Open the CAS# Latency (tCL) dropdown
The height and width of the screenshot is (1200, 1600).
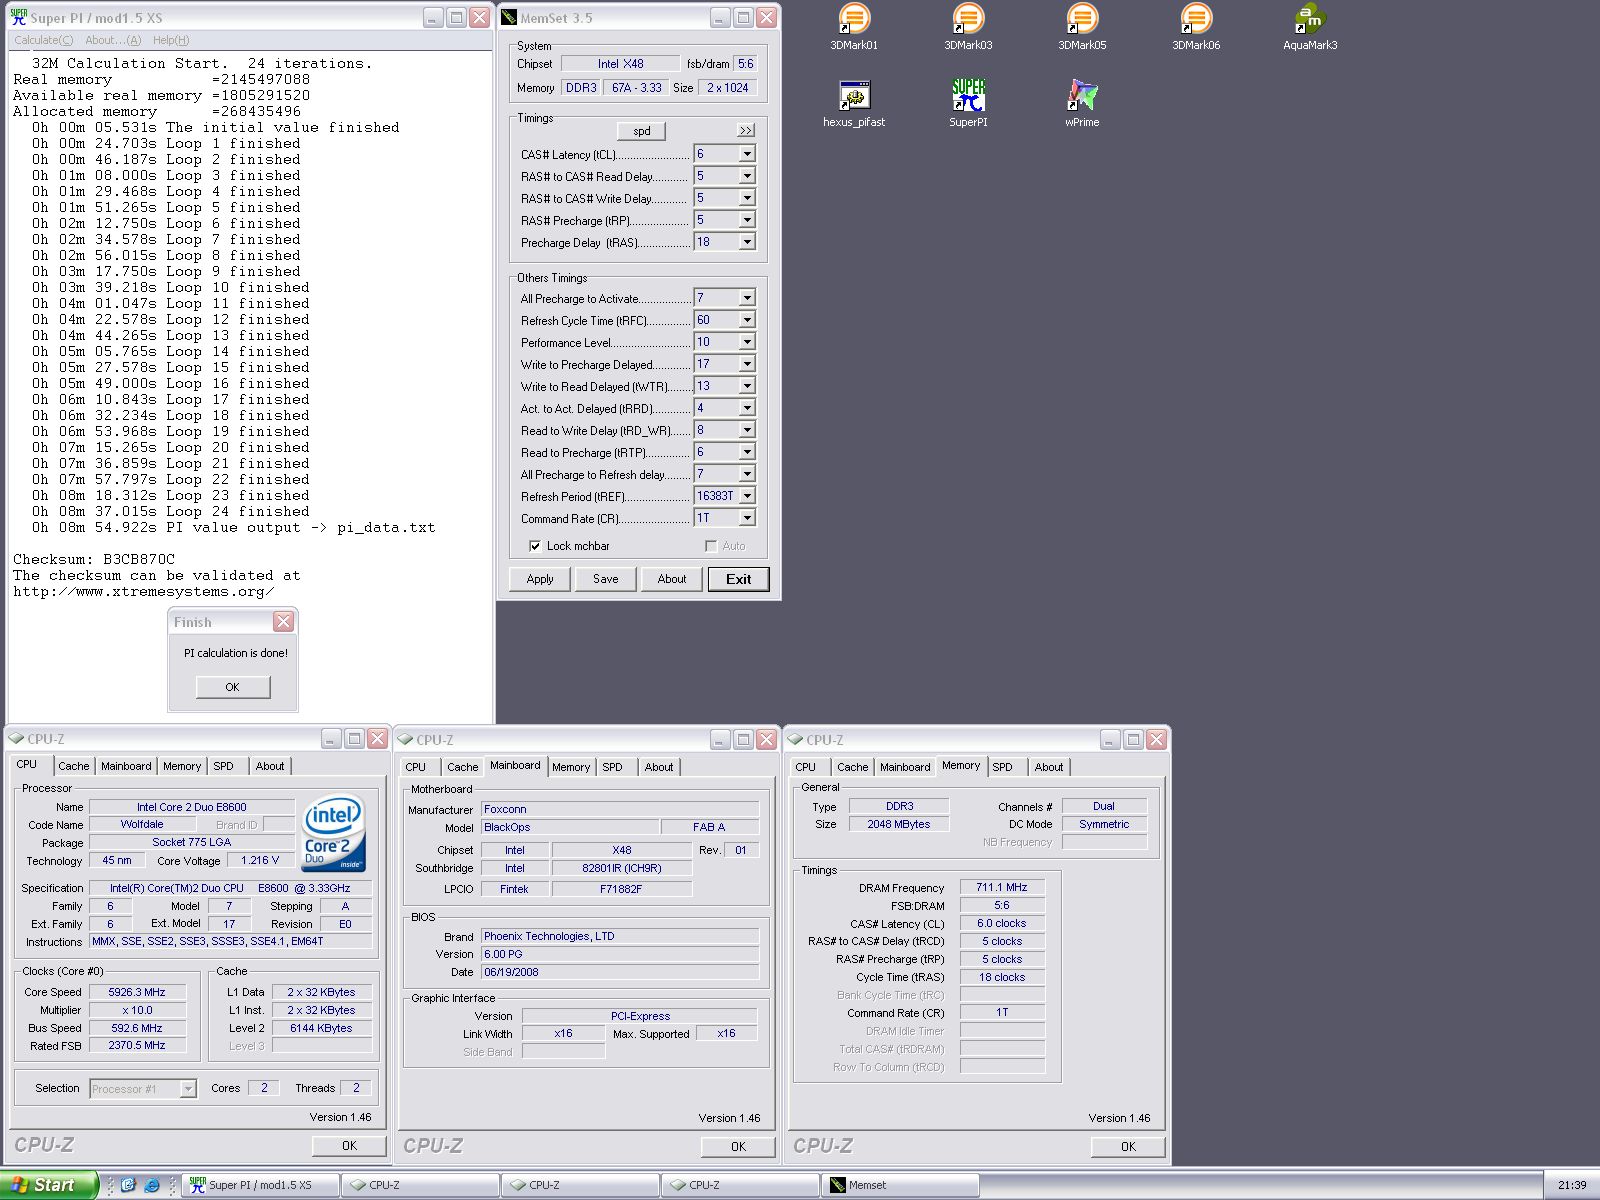(x=747, y=154)
